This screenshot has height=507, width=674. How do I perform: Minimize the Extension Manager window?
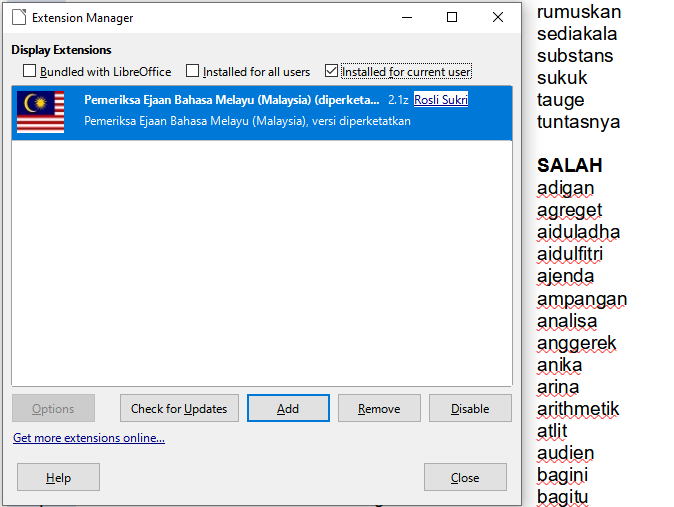tap(407, 17)
